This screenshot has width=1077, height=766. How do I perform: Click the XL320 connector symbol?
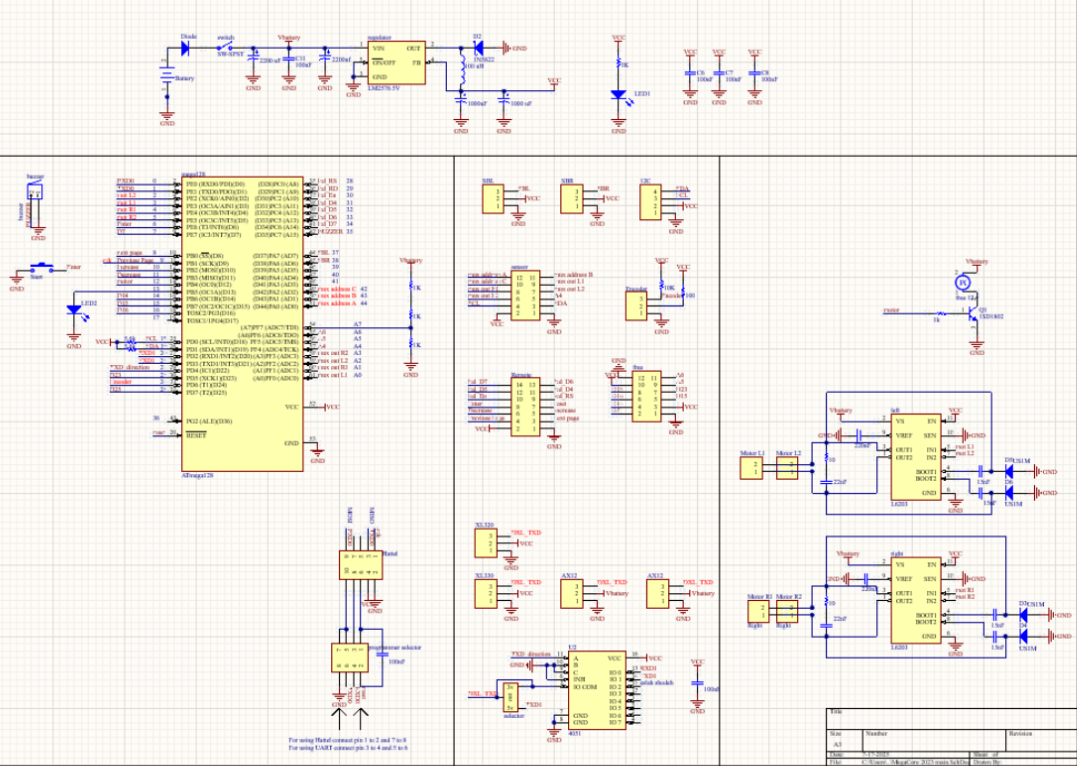point(486,542)
